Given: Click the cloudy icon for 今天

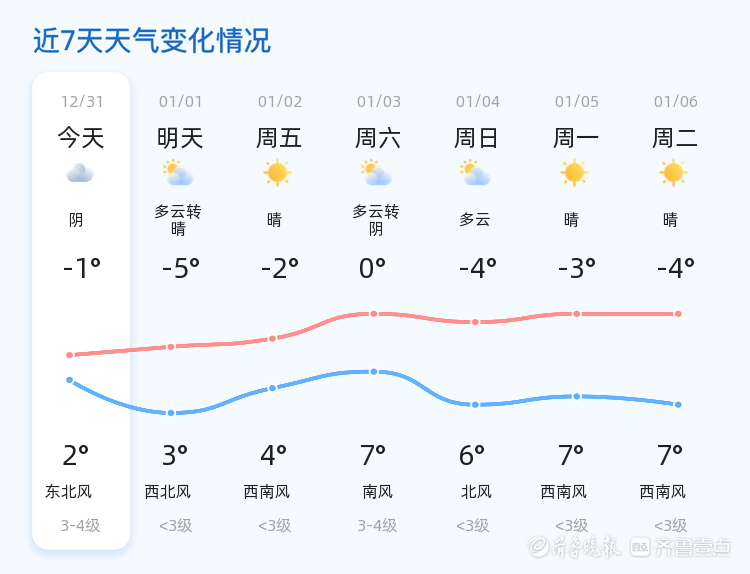Looking at the screenshot, I should coord(80,174).
